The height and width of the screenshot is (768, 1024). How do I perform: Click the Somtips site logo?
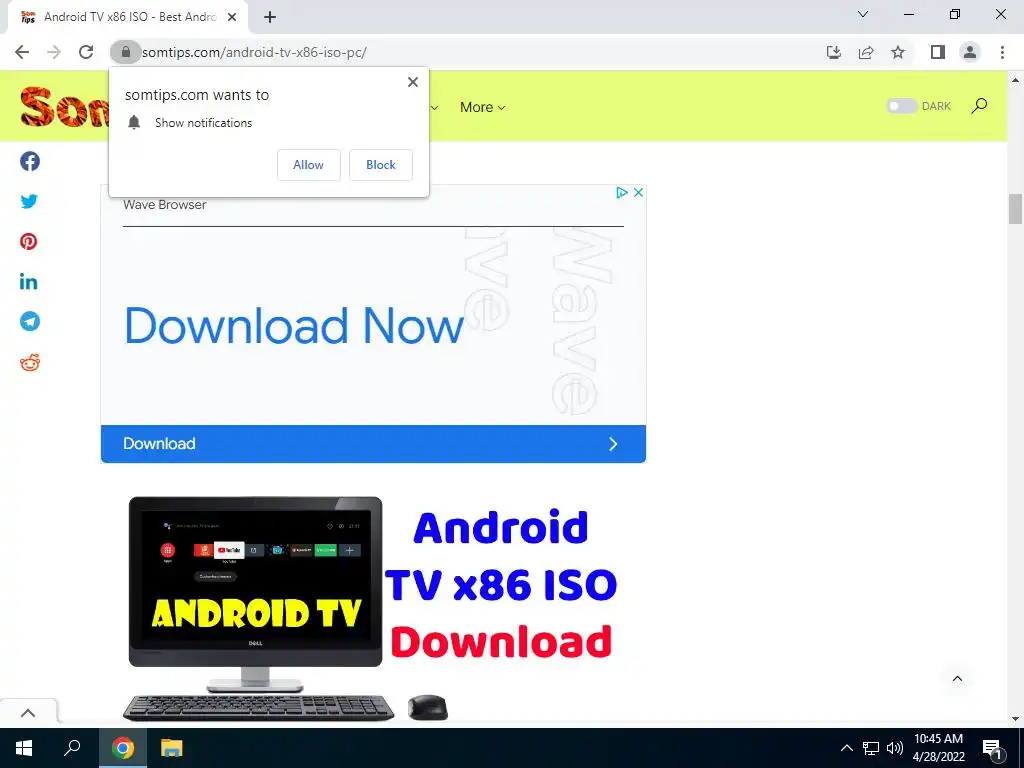pos(63,106)
